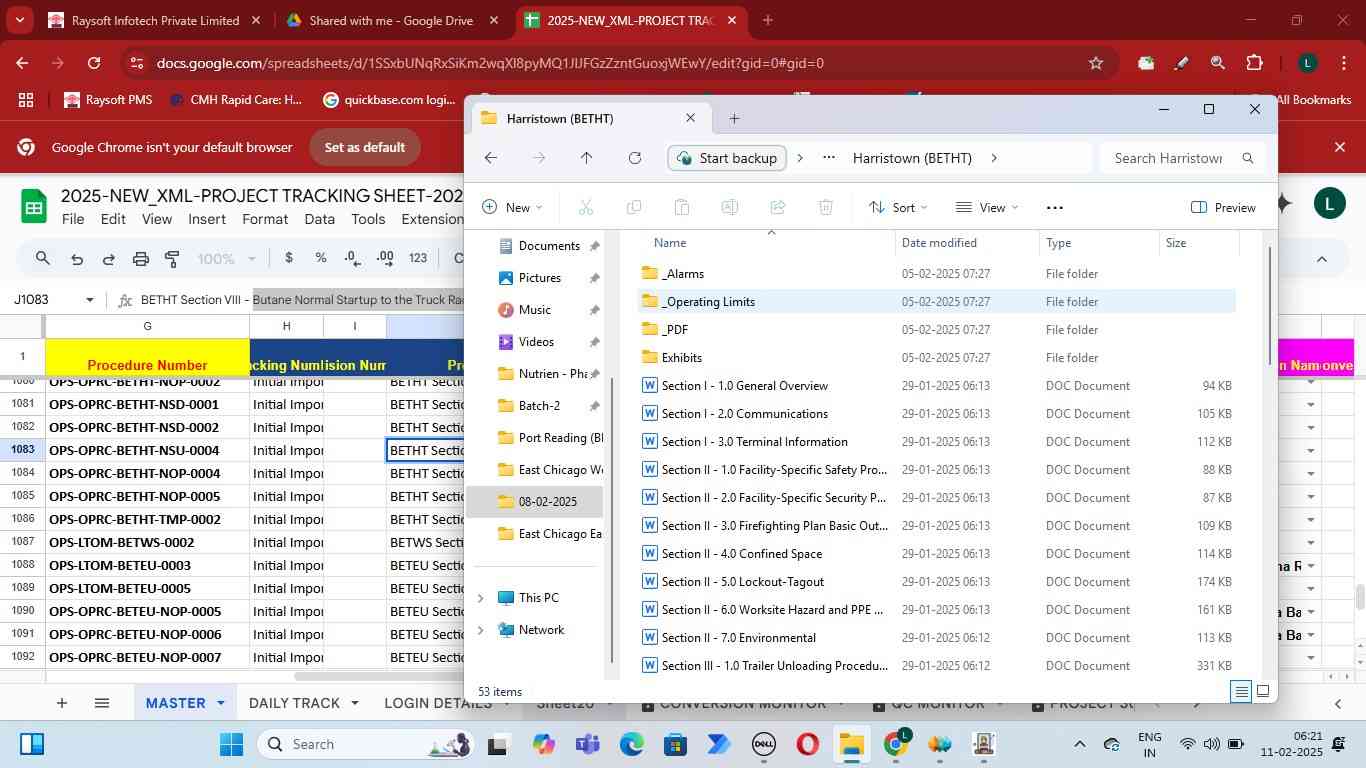Screen dimensions: 1366x768
Task: Expand This PC in navigation tree
Action: click(x=481, y=598)
